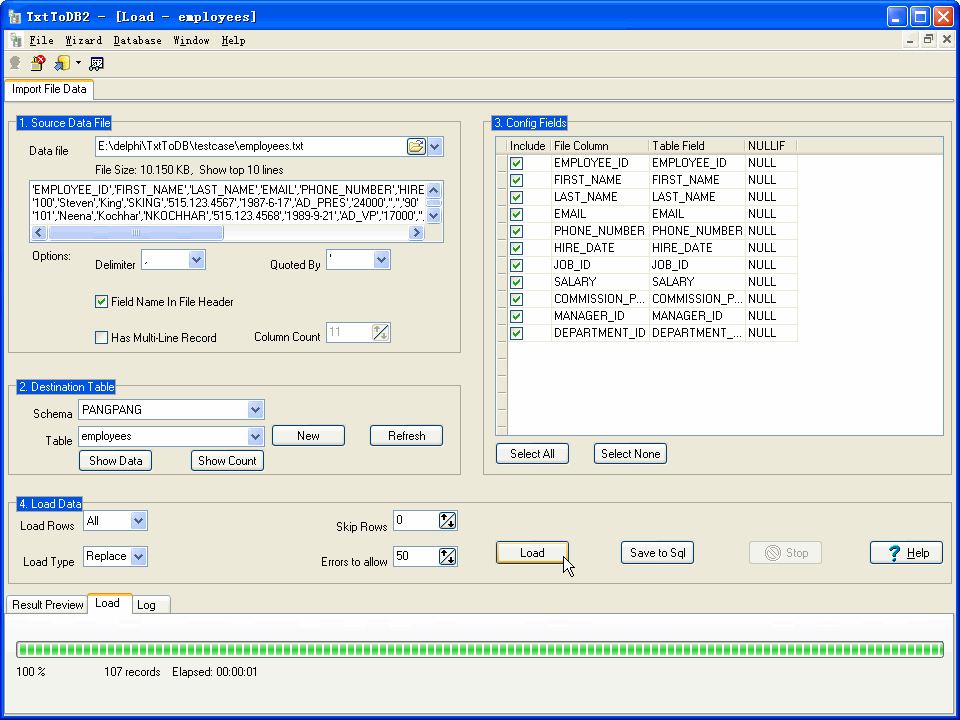960x720 pixels.
Task: Click the Refresh button
Action: pos(407,436)
